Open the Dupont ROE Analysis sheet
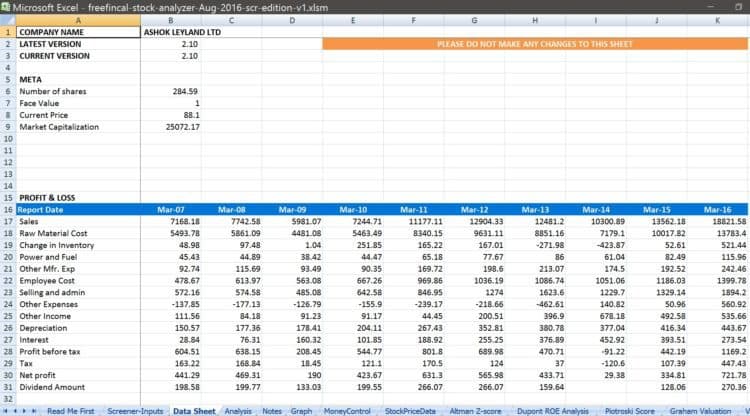Screen dimensions: 750x416 [x=552, y=411]
